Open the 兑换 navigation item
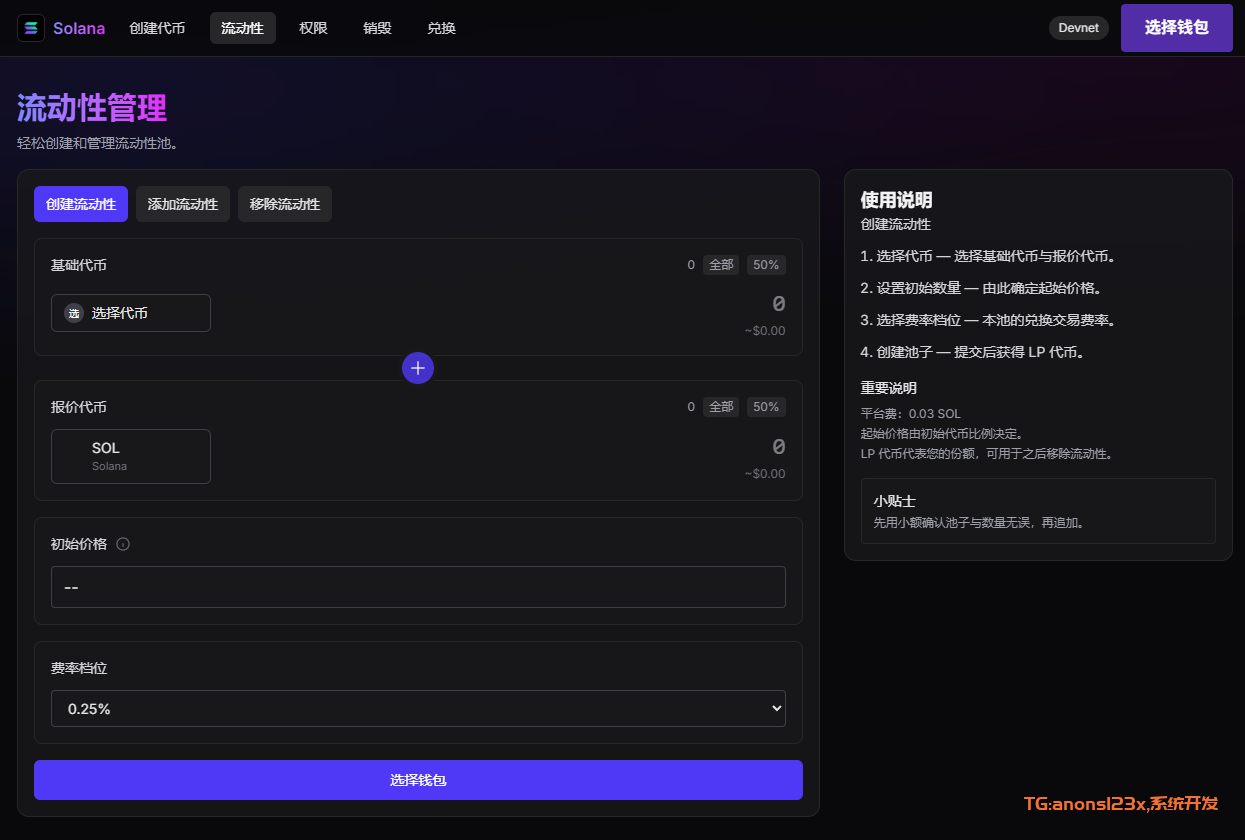 [x=441, y=28]
